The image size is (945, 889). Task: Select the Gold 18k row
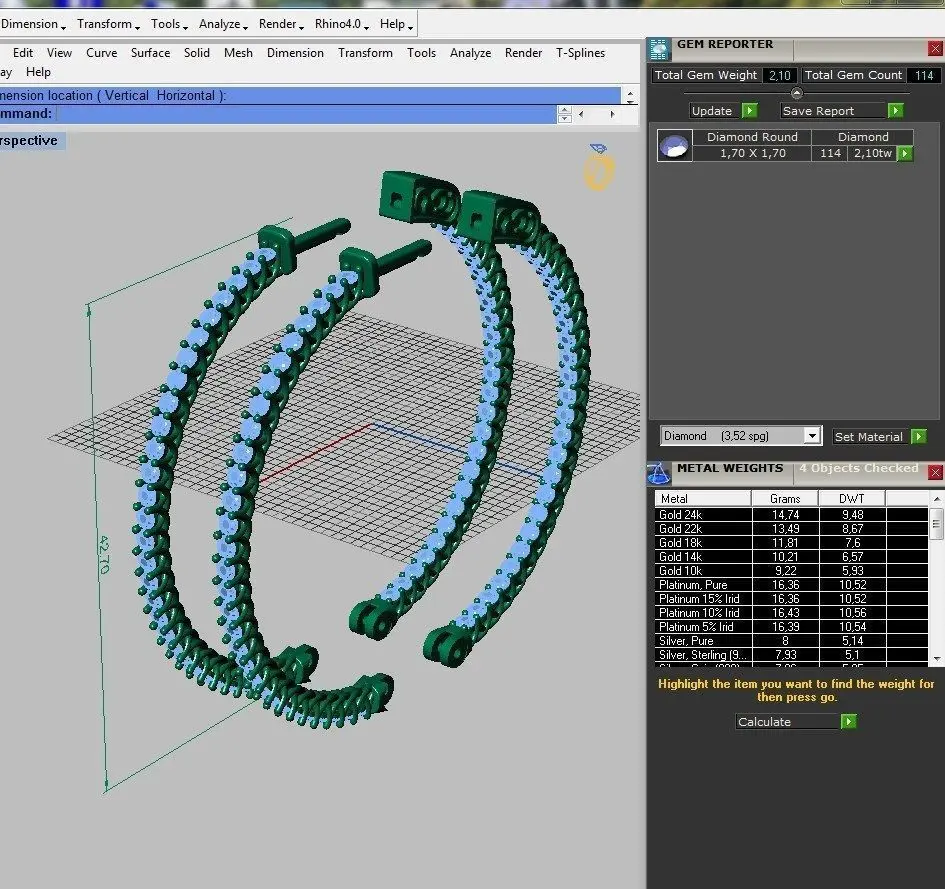point(791,542)
